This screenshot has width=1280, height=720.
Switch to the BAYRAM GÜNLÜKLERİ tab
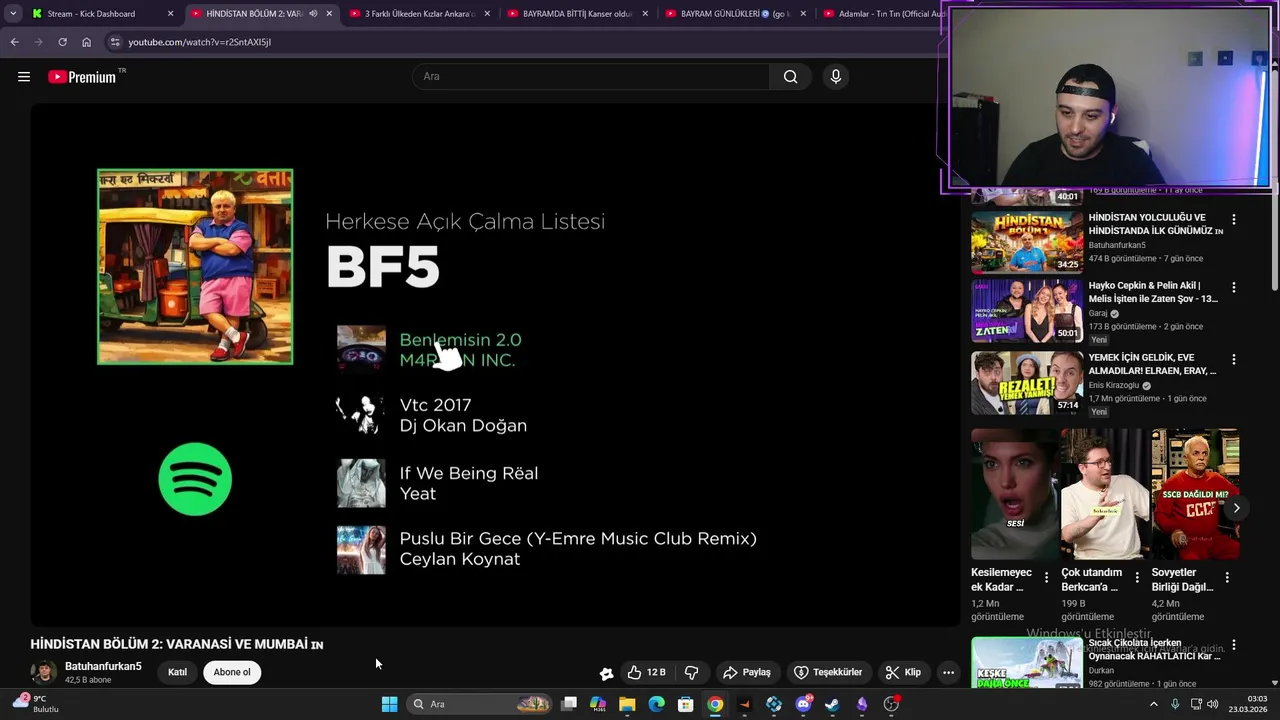[x=735, y=14]
